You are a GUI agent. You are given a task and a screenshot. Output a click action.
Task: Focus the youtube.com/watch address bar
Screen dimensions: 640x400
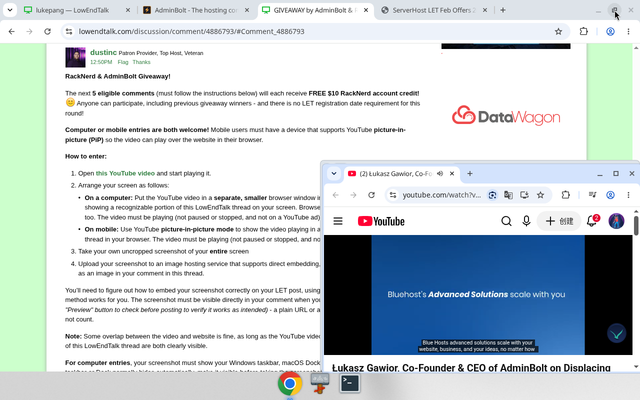coord(442,195)
